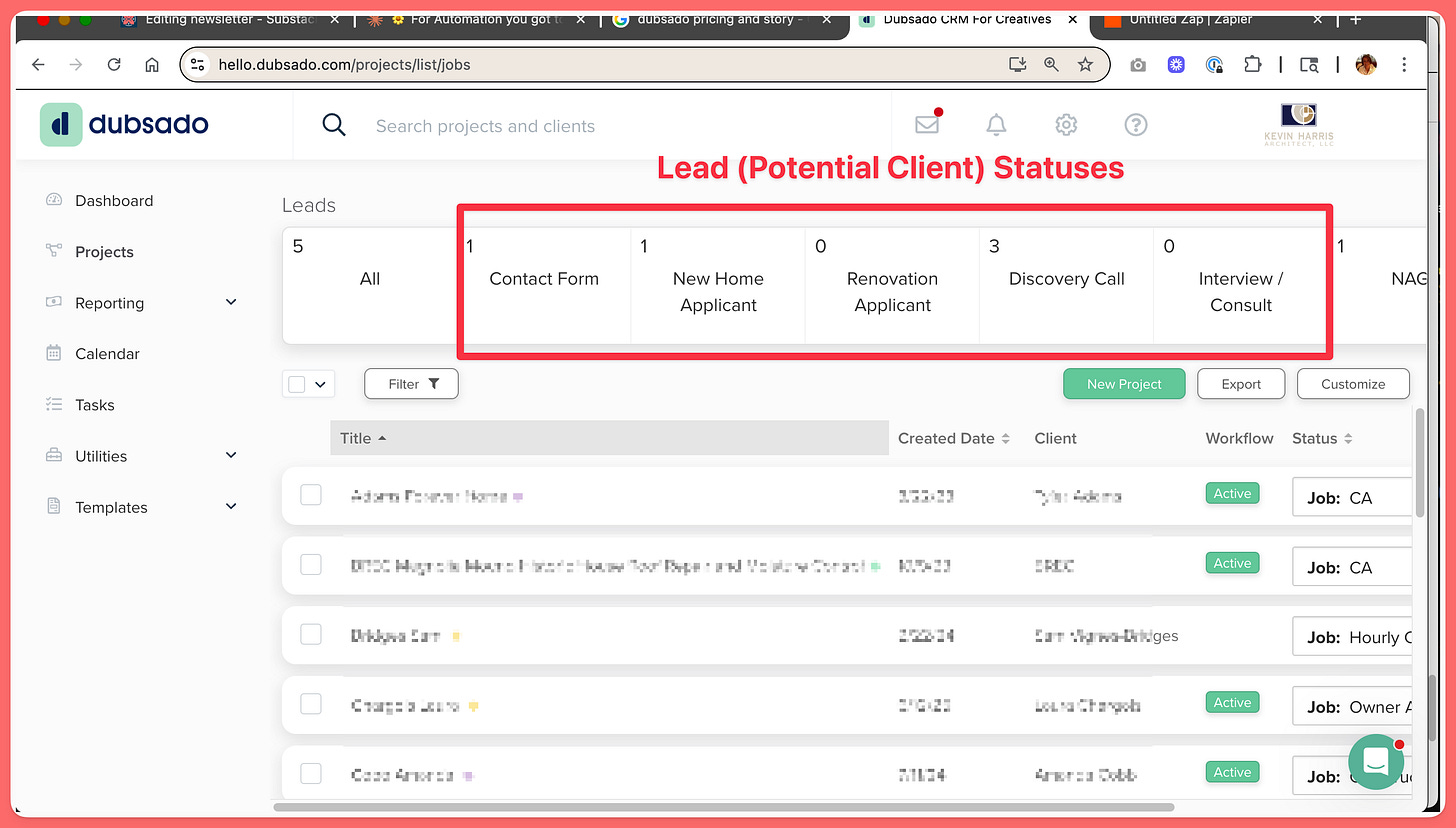1456x828 pixels.
Task: Open the Job: Hourly status dropdown
Action: [x=1352, y=636]
